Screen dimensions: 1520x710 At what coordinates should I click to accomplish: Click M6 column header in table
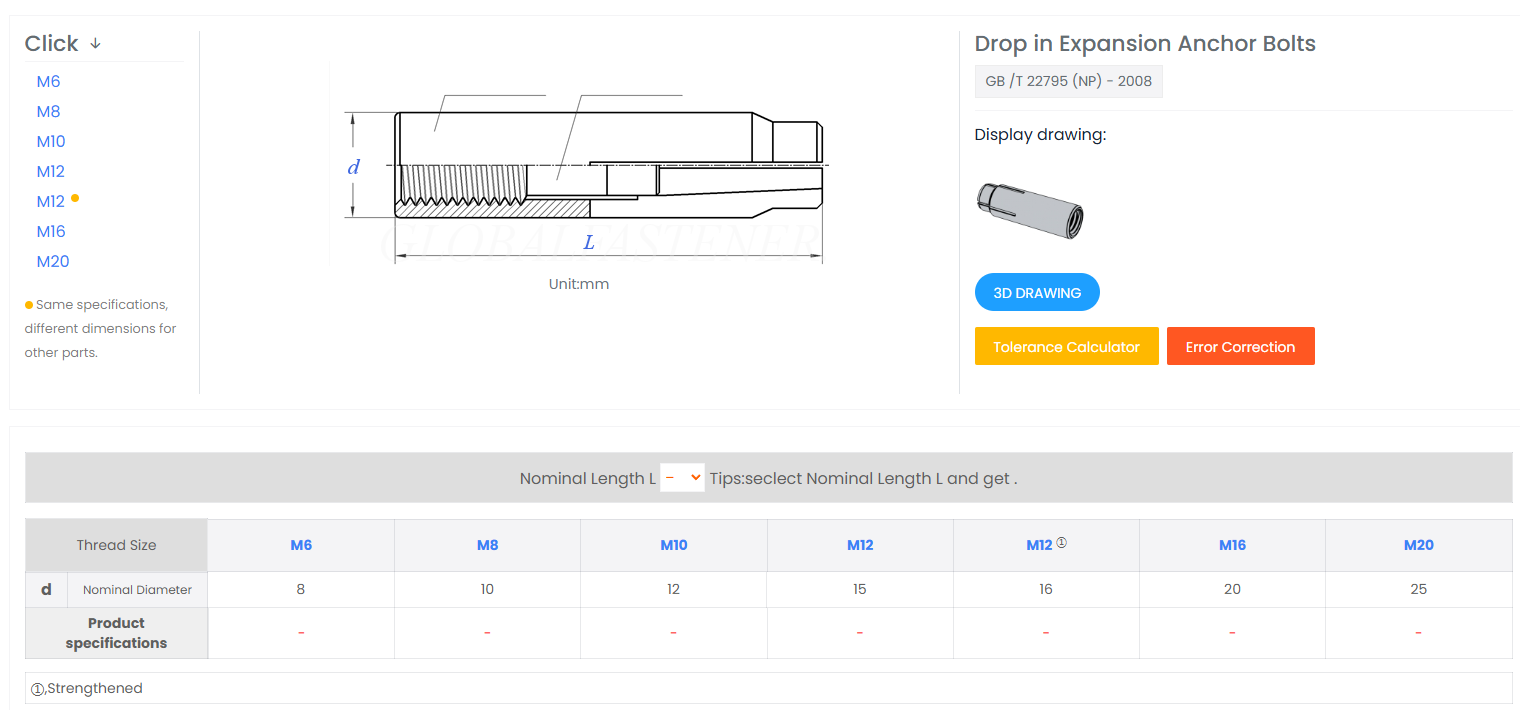pyautogui.click(x=301, y=545)
